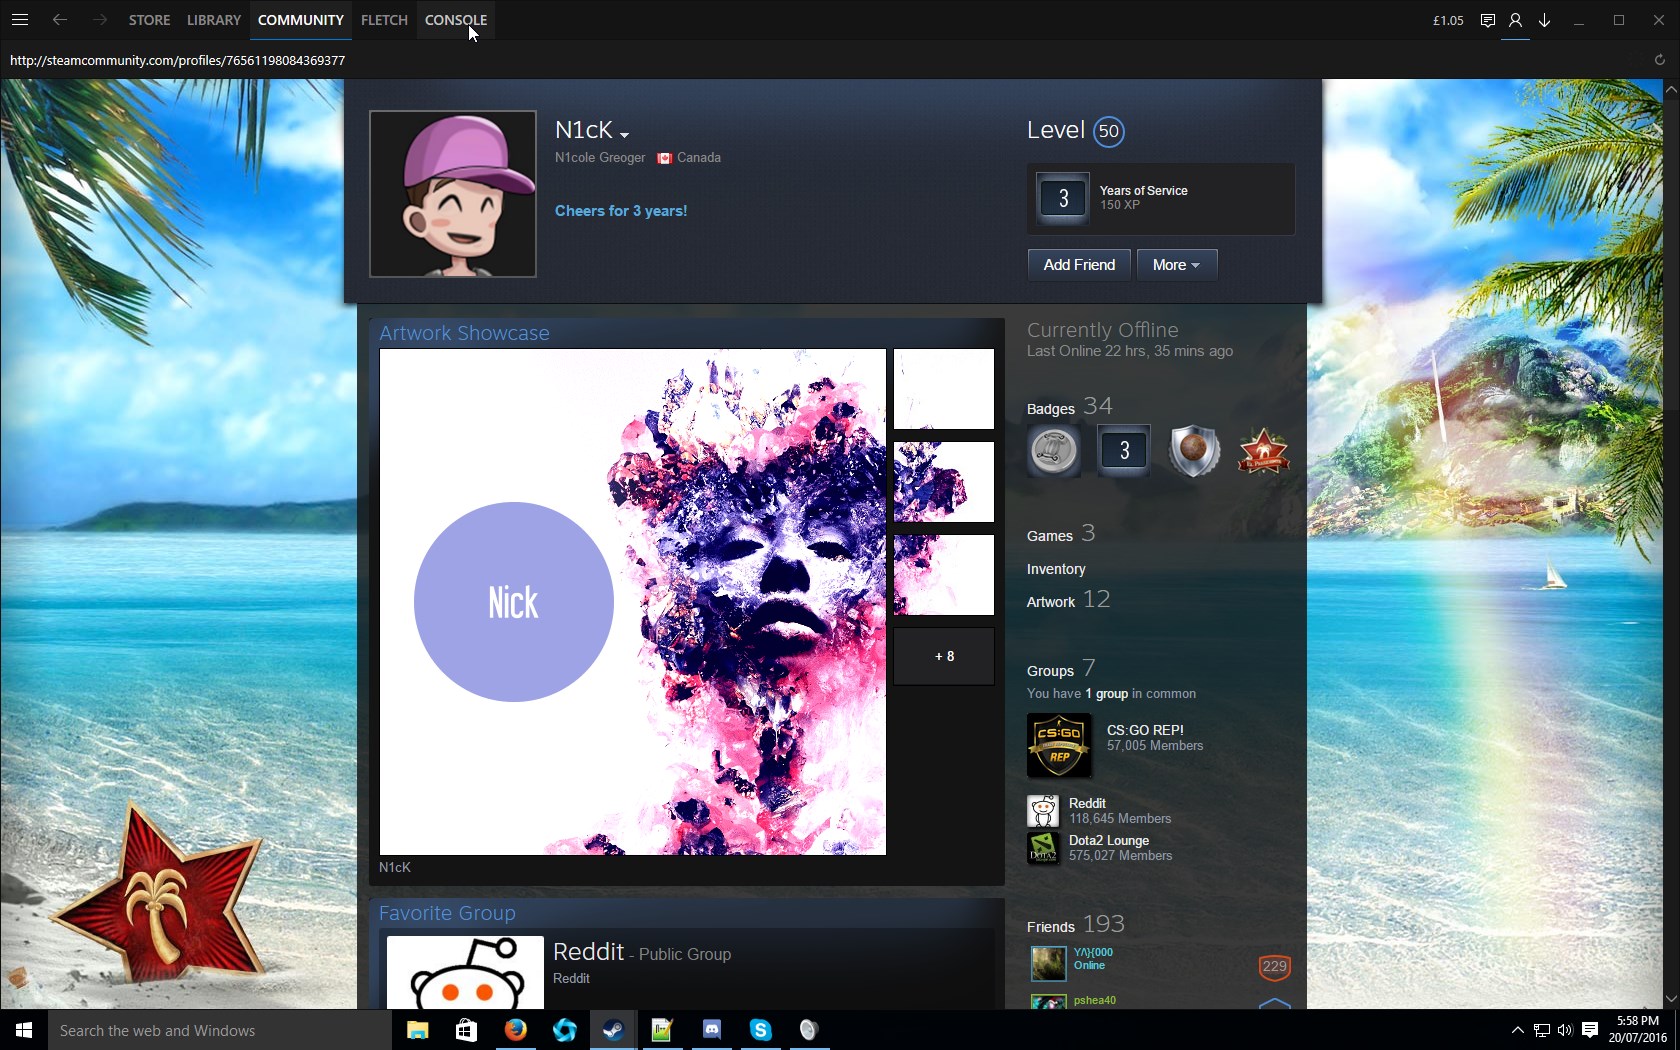Click the CS:GO REP group icon
The width and height of the screenshot is (1680, 1050).
pos(1059,745)
